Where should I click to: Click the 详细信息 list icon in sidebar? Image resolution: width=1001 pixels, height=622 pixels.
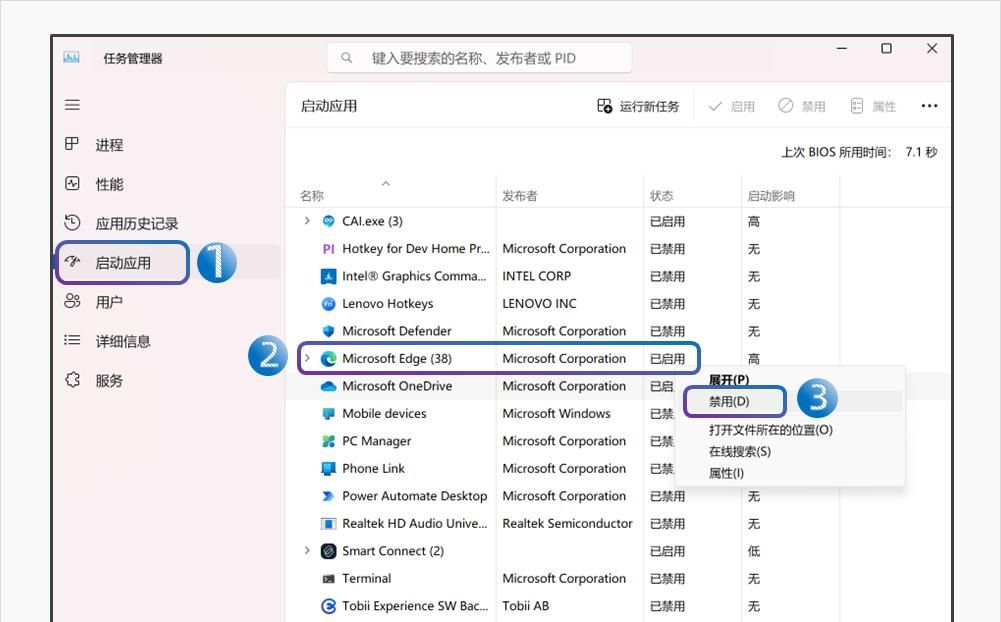pyautogui.click(x=72, y=340)
